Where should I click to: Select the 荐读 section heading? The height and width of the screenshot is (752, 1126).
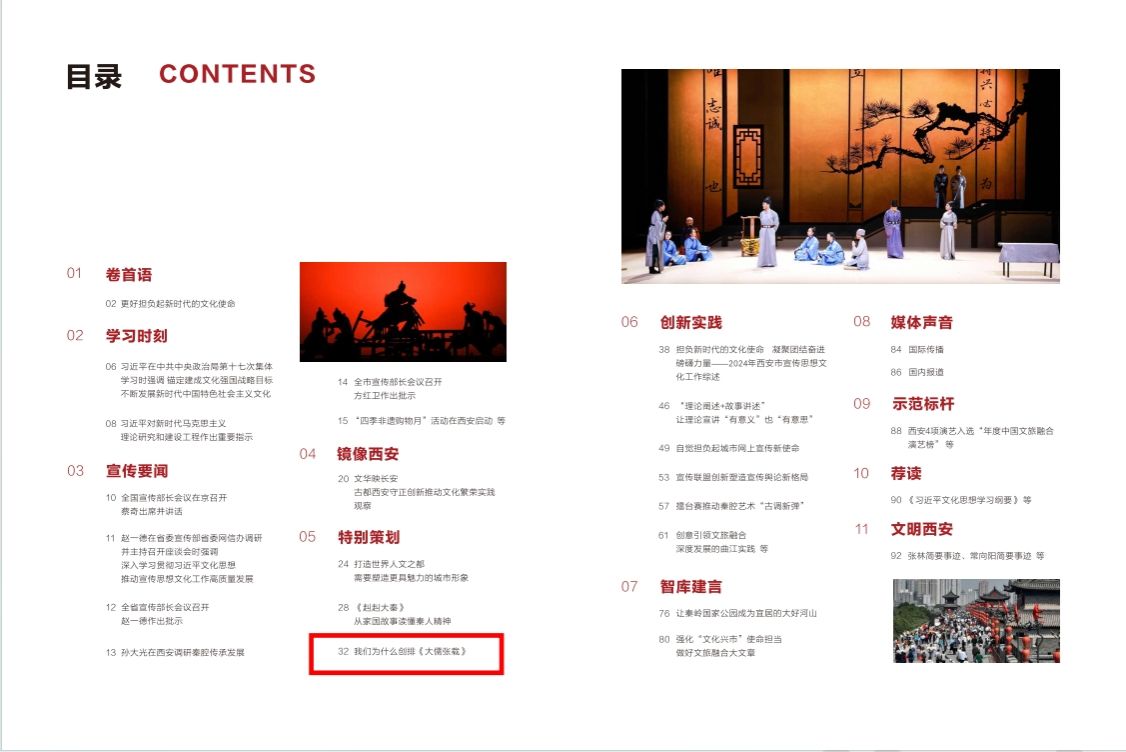point(905,473)
